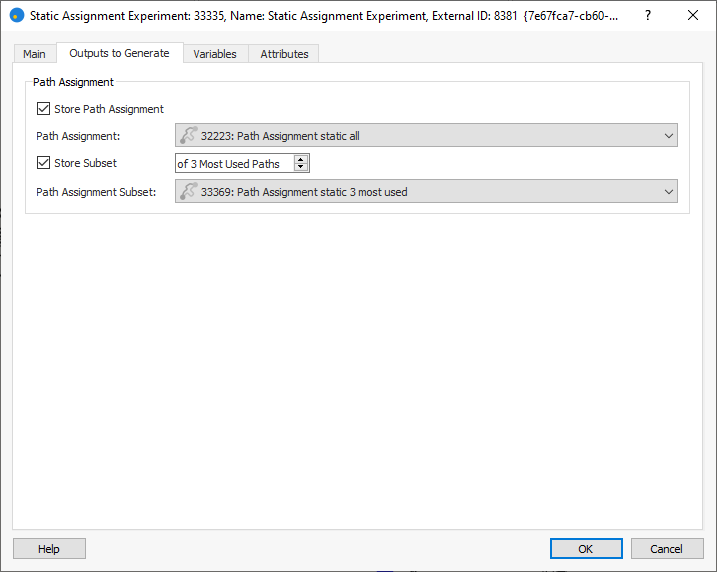Increase Most Used Paths count with up arrow
The height and width of the screenshot is (572, 717).
tap(301, 159)
